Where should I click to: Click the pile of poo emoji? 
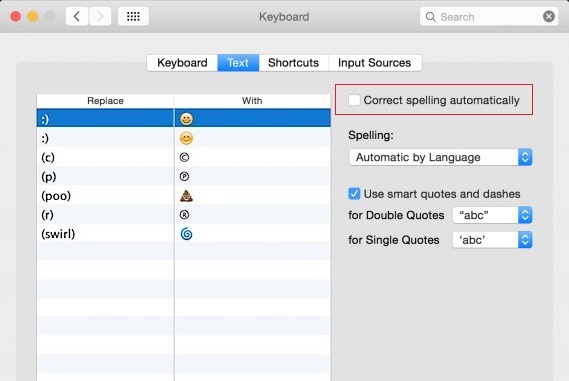pyautogui.click(x=187, y=196)
